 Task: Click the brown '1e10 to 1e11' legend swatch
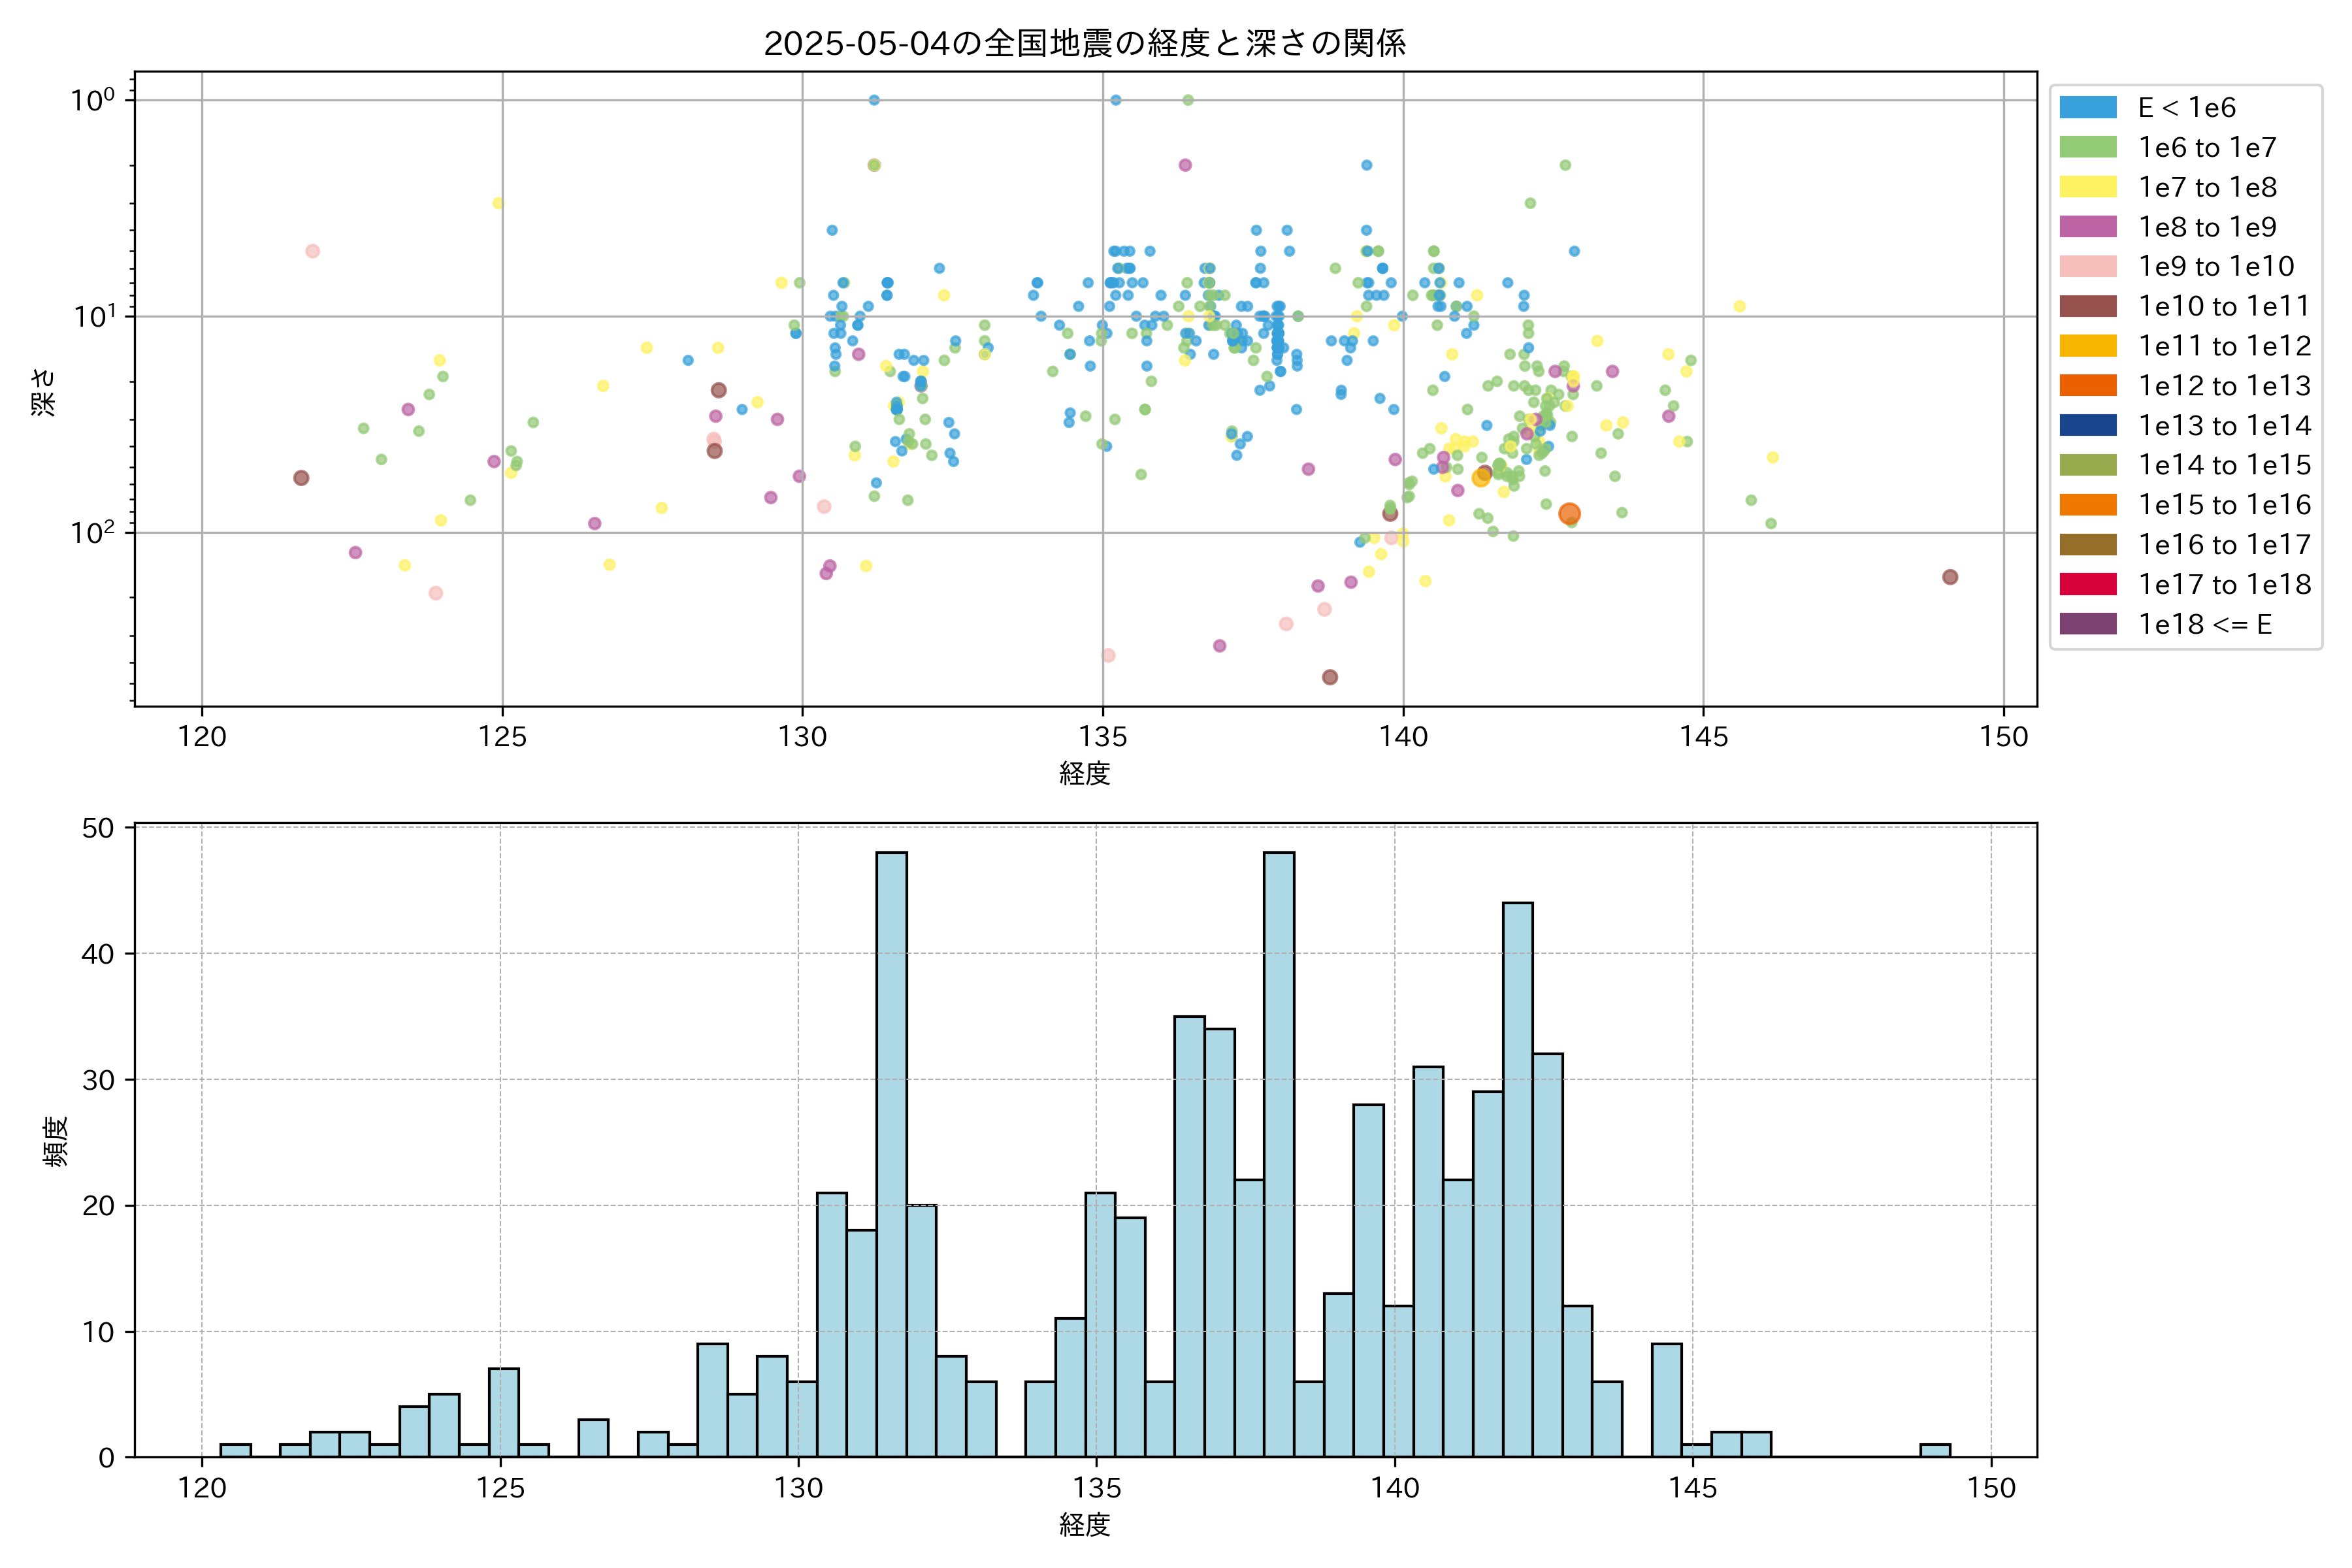coord(2087,306)
